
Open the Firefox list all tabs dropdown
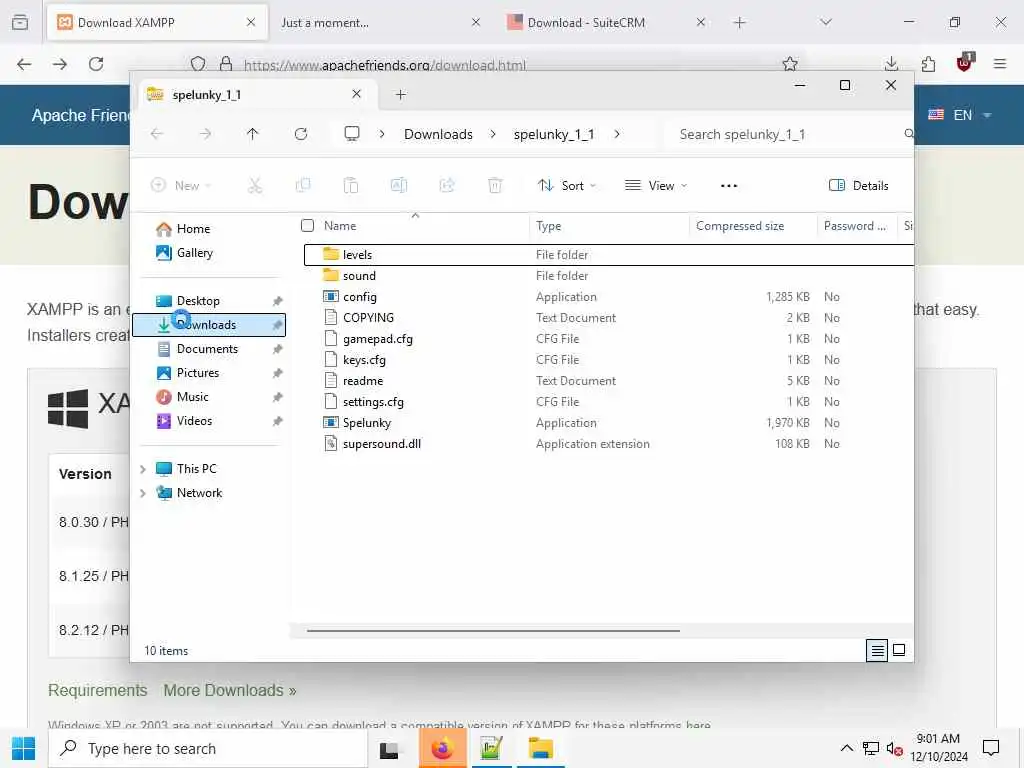[826, 22]
